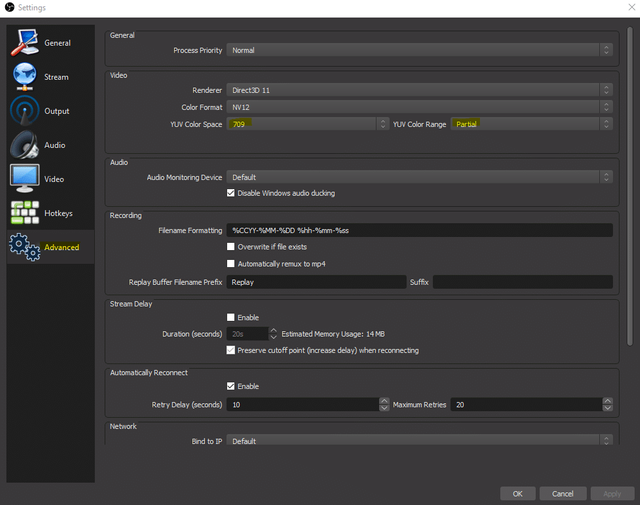This screenshot has width=640, height=505.
Task: Increase Retry Delay with up arrow
Action: point(384,401)
